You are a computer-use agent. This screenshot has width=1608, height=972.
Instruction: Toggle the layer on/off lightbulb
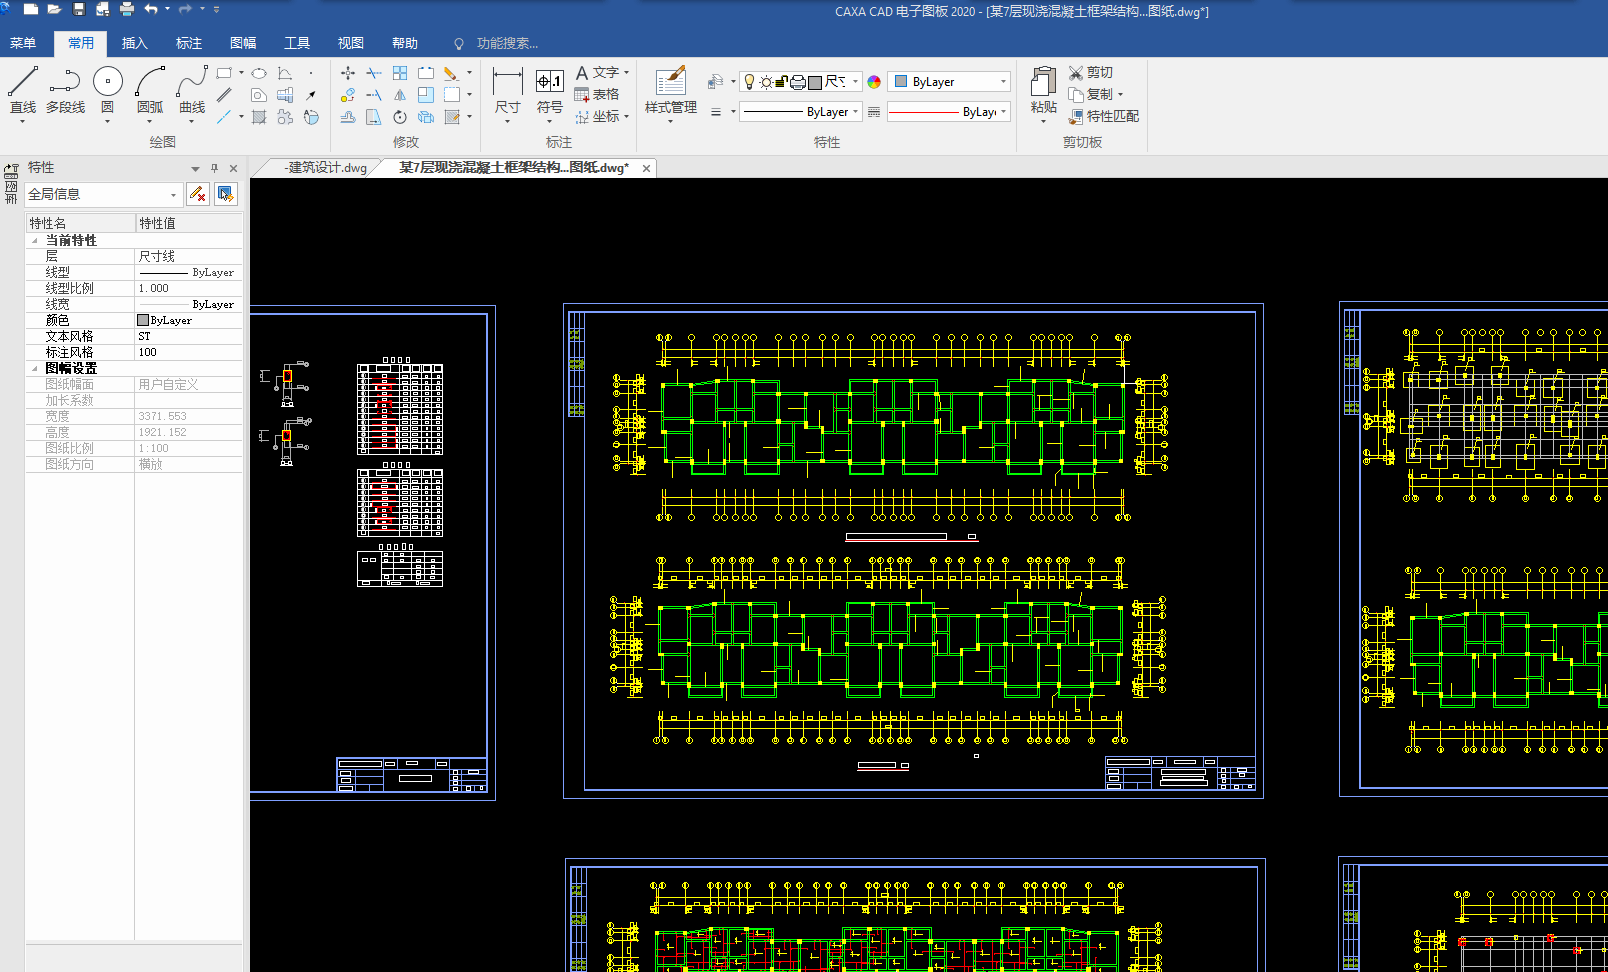pos(749,82)
